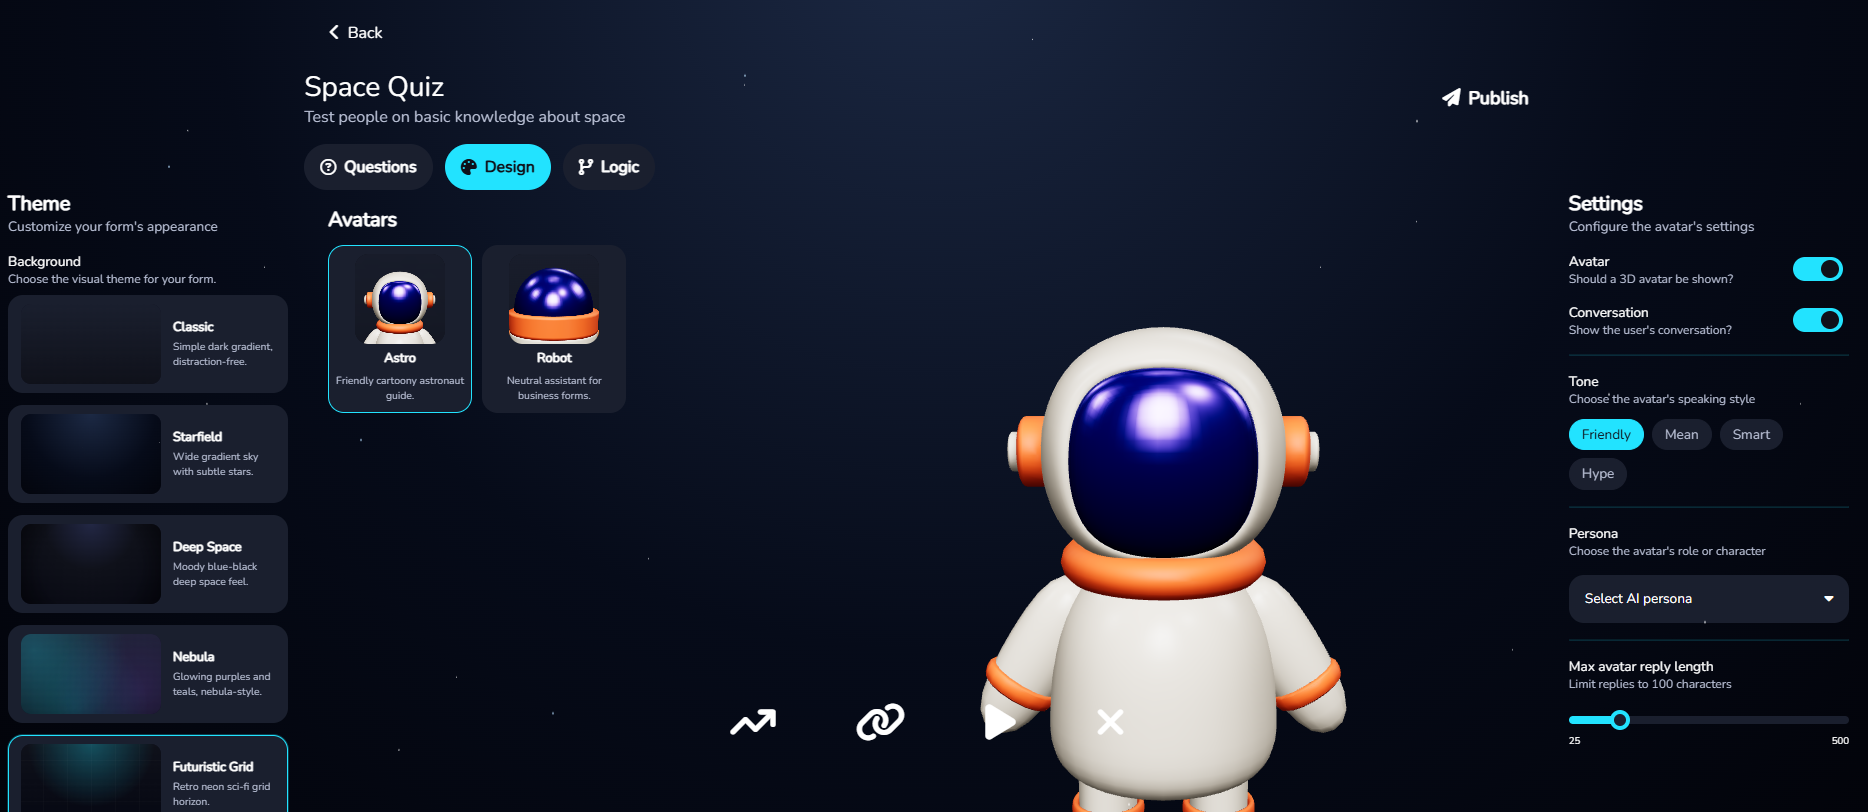1868x812 pixels.
Task: Click the Space Quiz title
Action: [374, 87]
